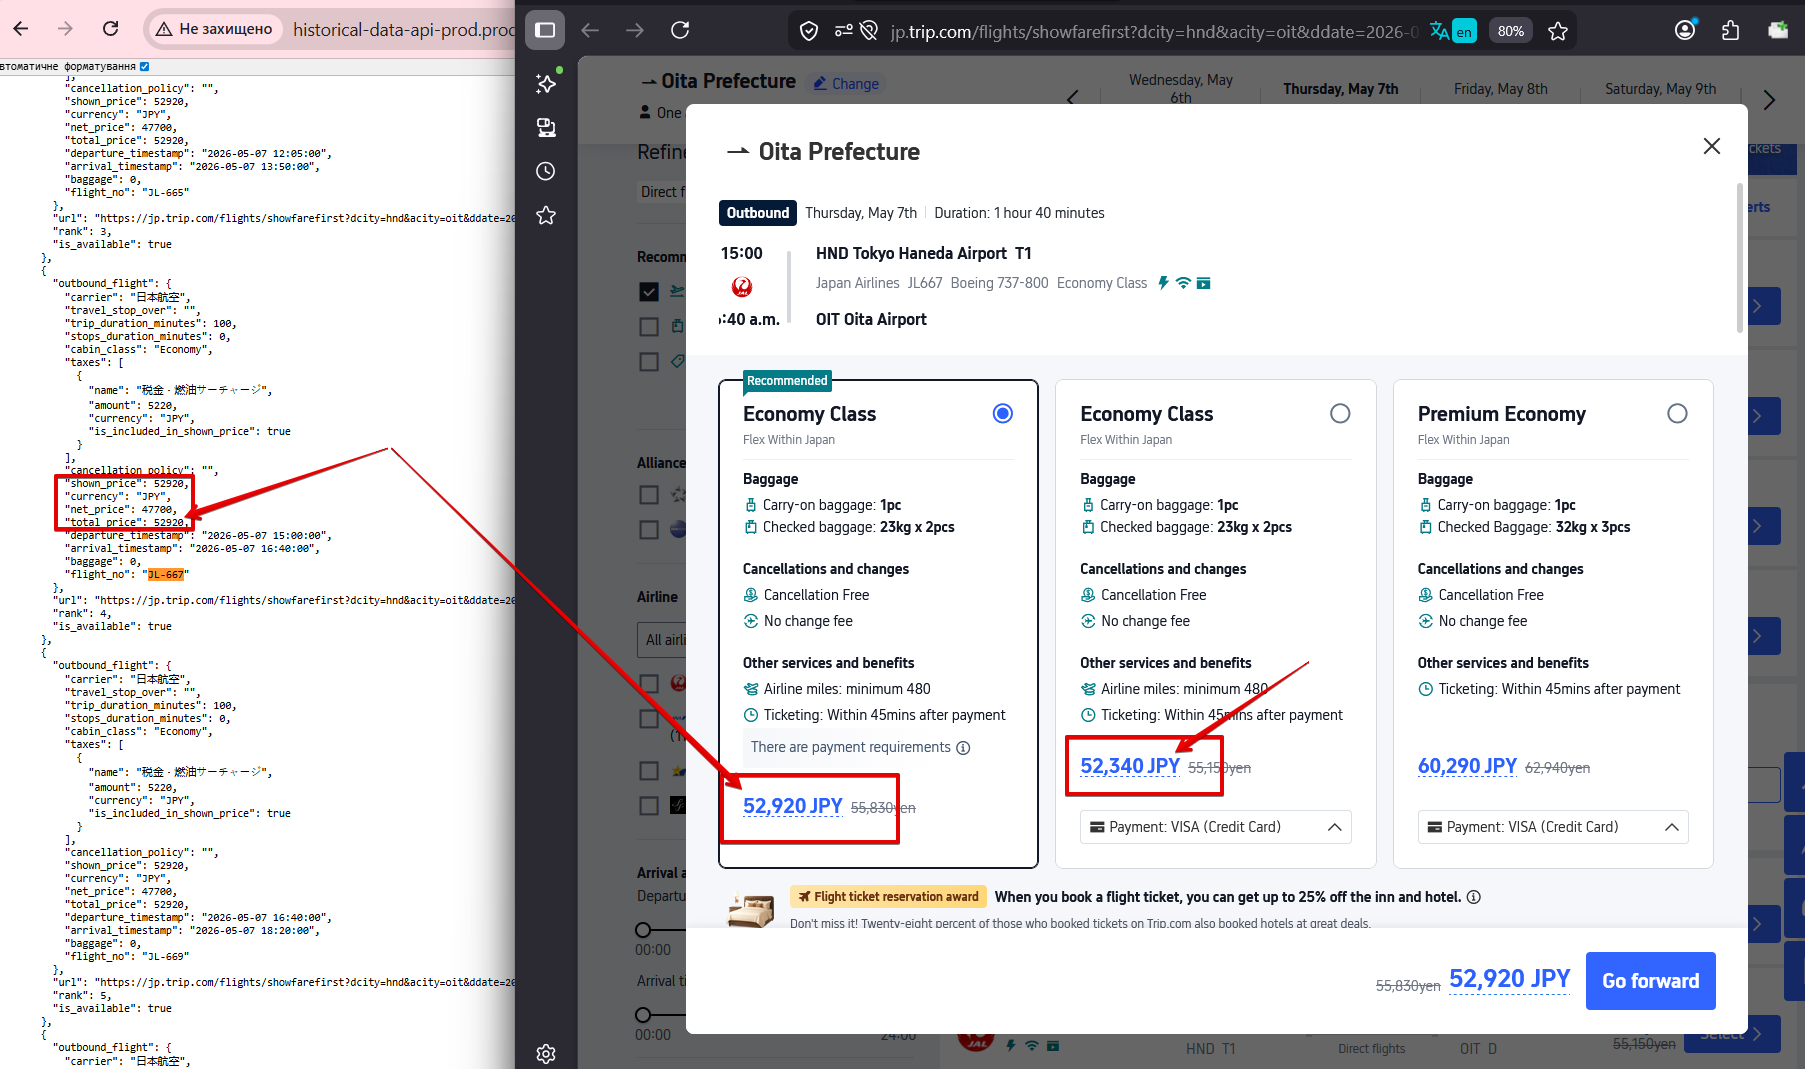
Task: Open the browser profile account icon
Action: point(1685,30)
